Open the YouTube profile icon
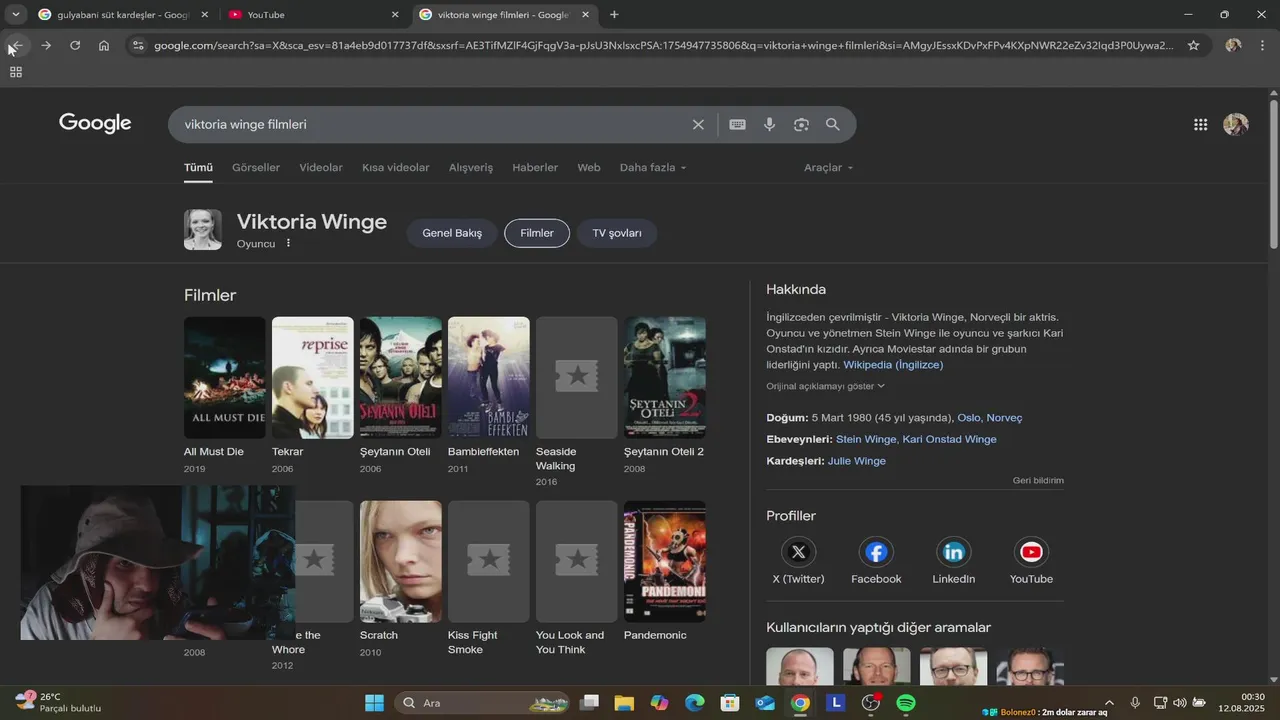Screen dimensions: 1280x720 pos(1031,552)
